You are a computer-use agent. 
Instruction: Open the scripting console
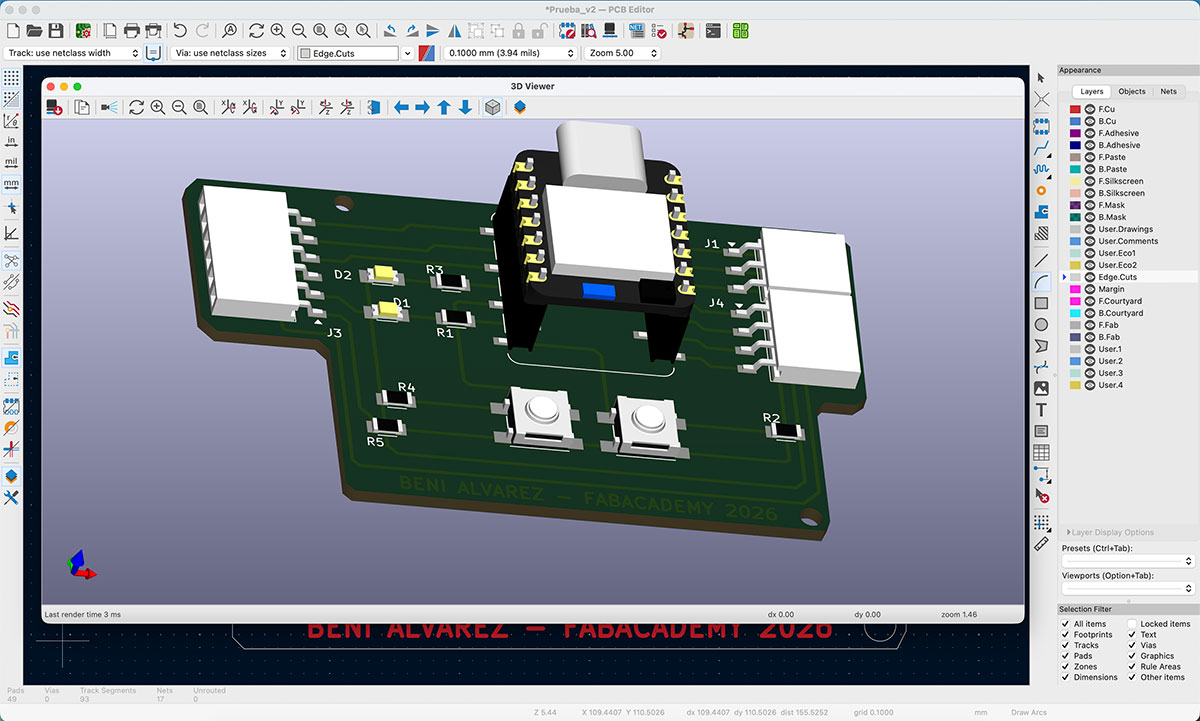[713, 31]
